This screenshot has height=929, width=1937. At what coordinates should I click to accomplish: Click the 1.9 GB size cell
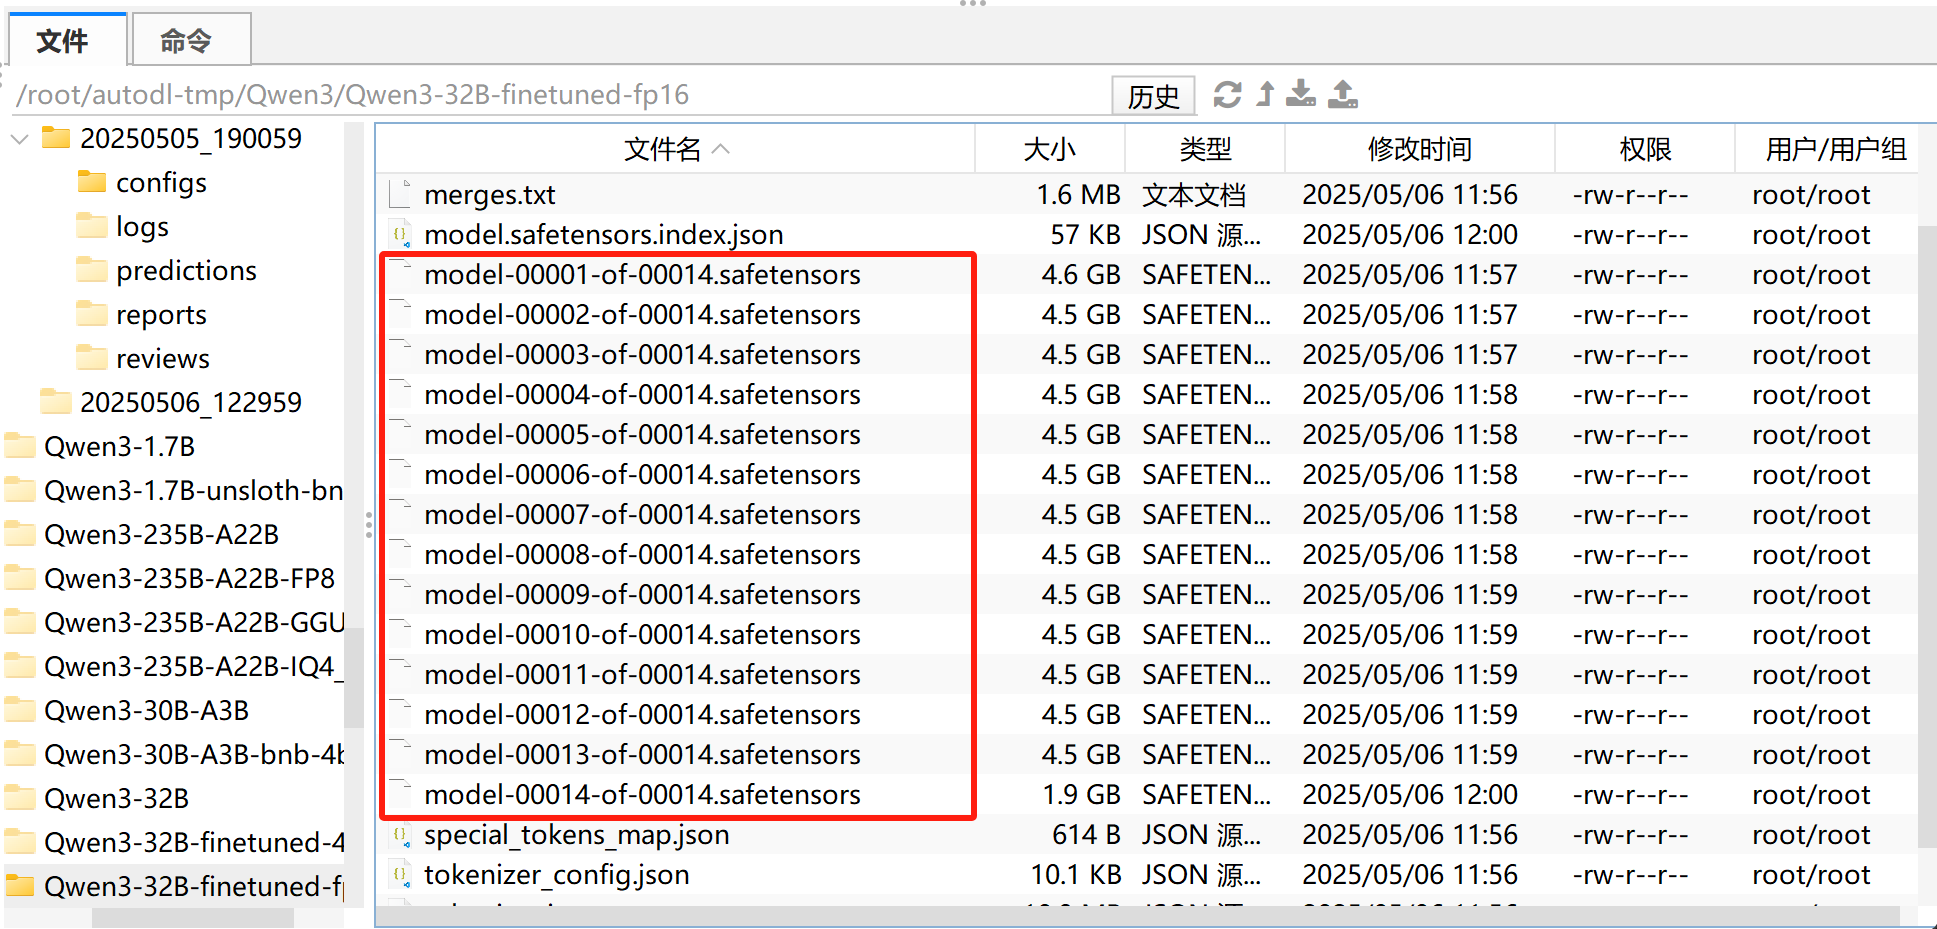click(1081, 794)
